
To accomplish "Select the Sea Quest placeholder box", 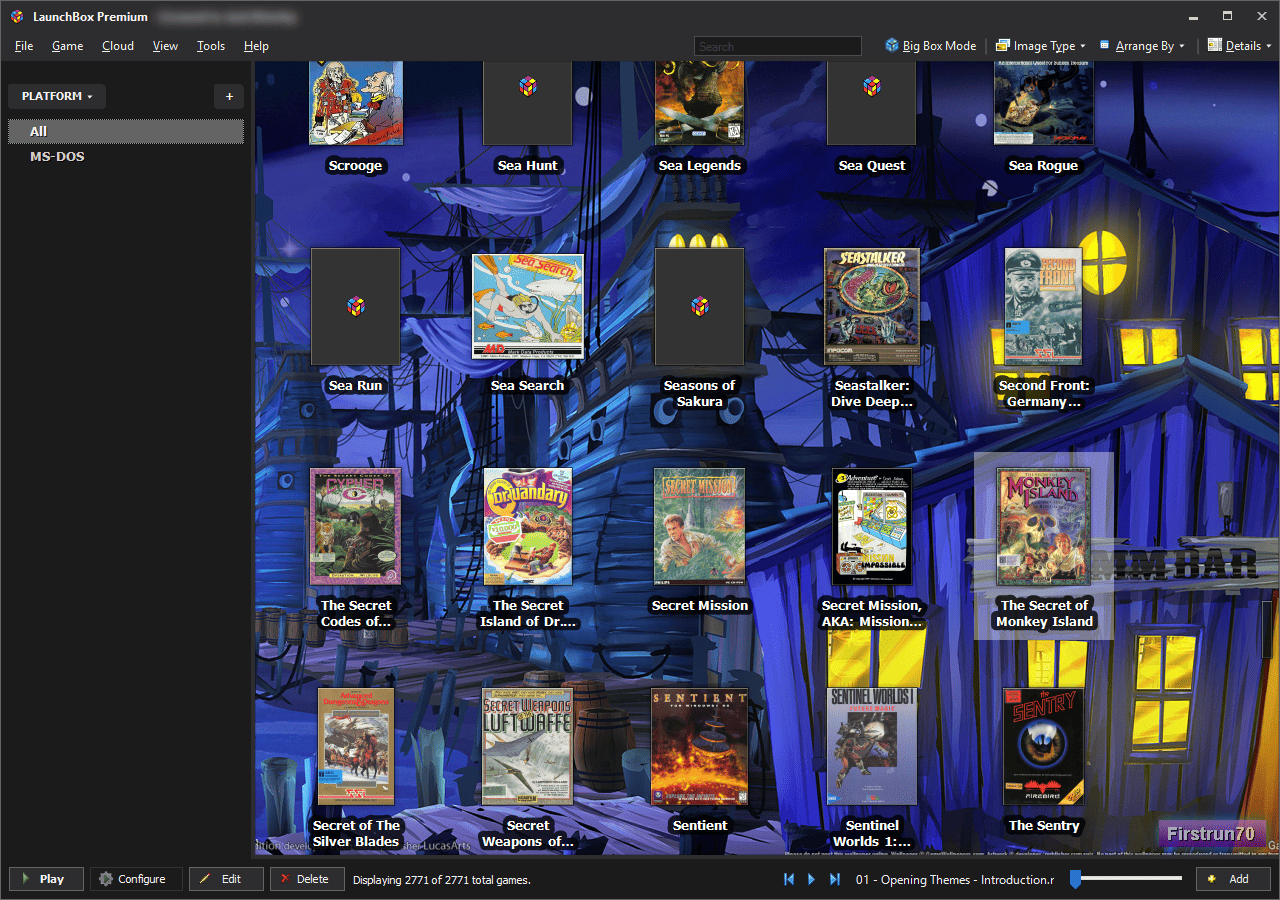I will pyautogui.click(x=872, y=103).
